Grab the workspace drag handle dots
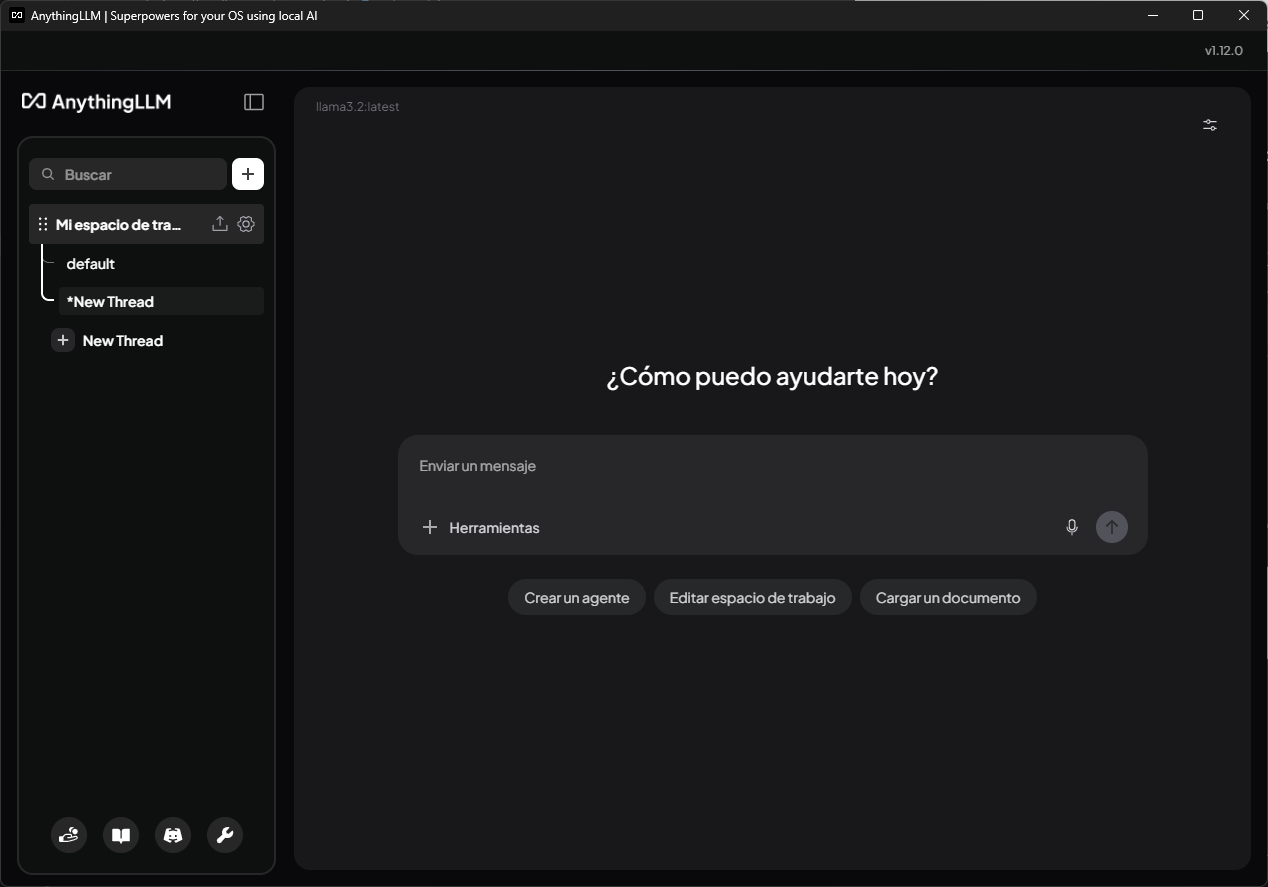1268x887 pixels. (x=43, y=224)
